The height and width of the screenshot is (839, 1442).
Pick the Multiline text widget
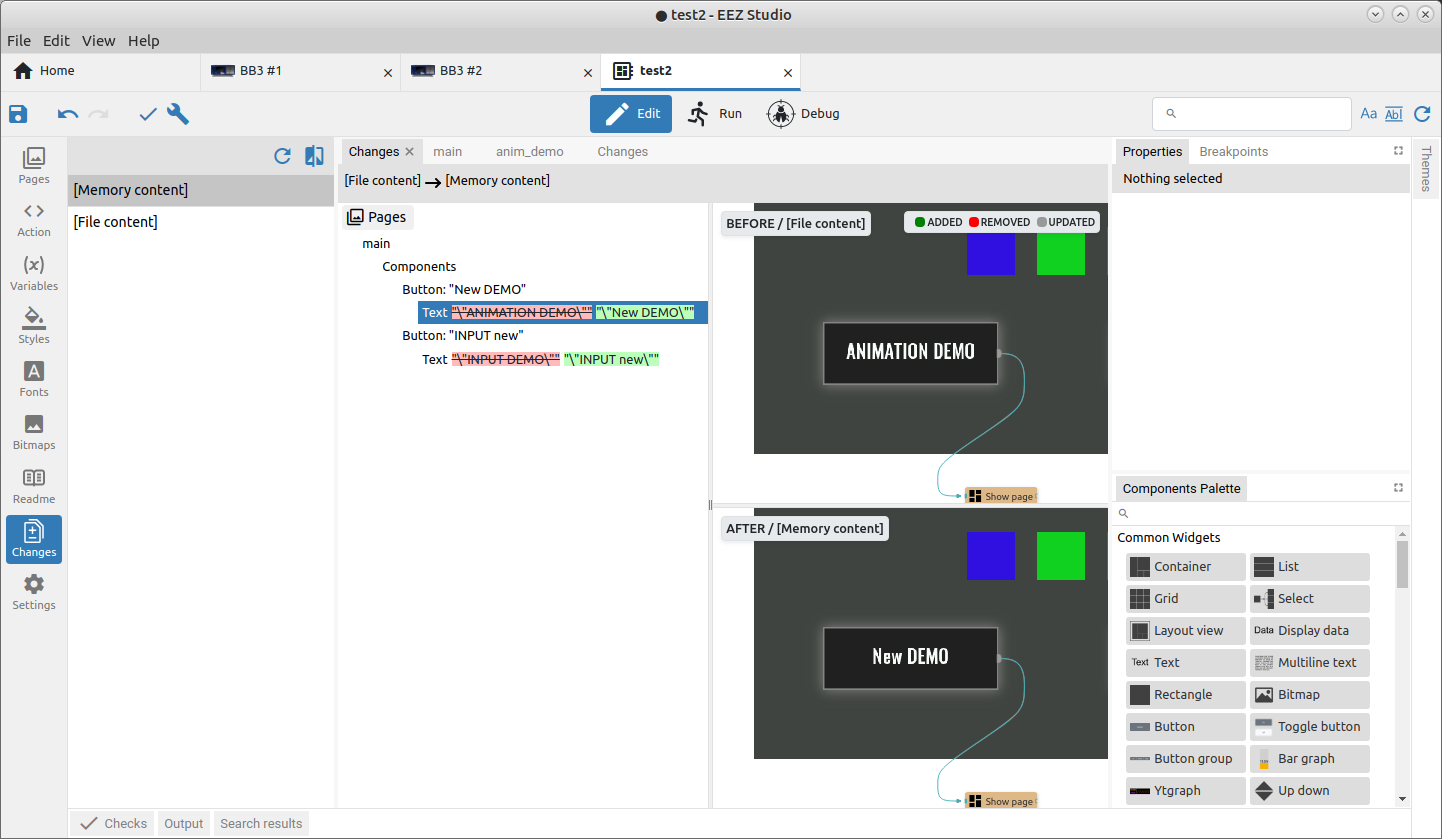[1310, 663]
